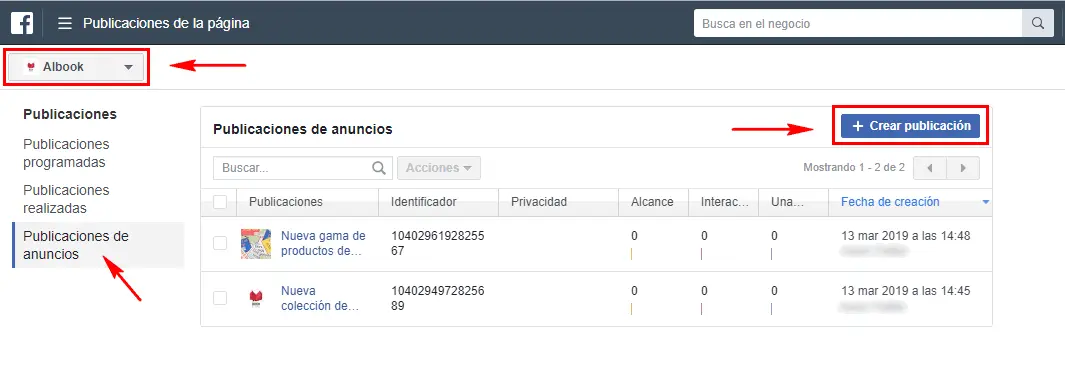1065x370 pixels.
Task: Click the Una... column header
Action: click(x=787, y=202)
